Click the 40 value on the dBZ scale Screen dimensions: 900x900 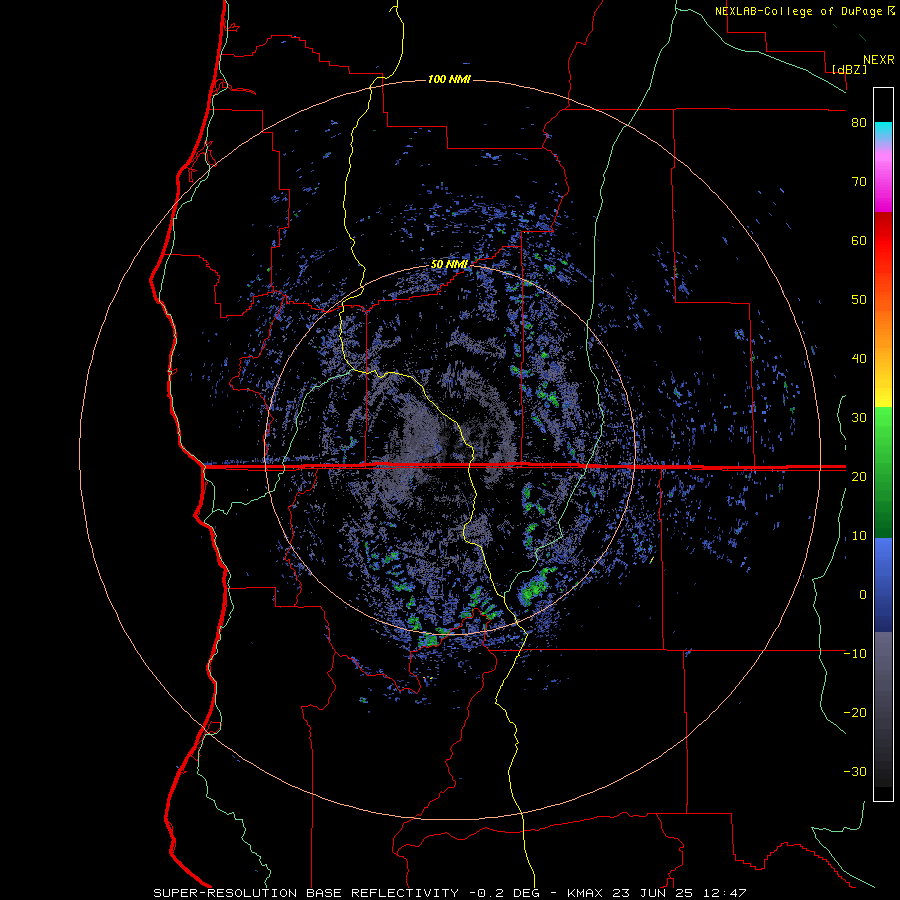(859, 359)
